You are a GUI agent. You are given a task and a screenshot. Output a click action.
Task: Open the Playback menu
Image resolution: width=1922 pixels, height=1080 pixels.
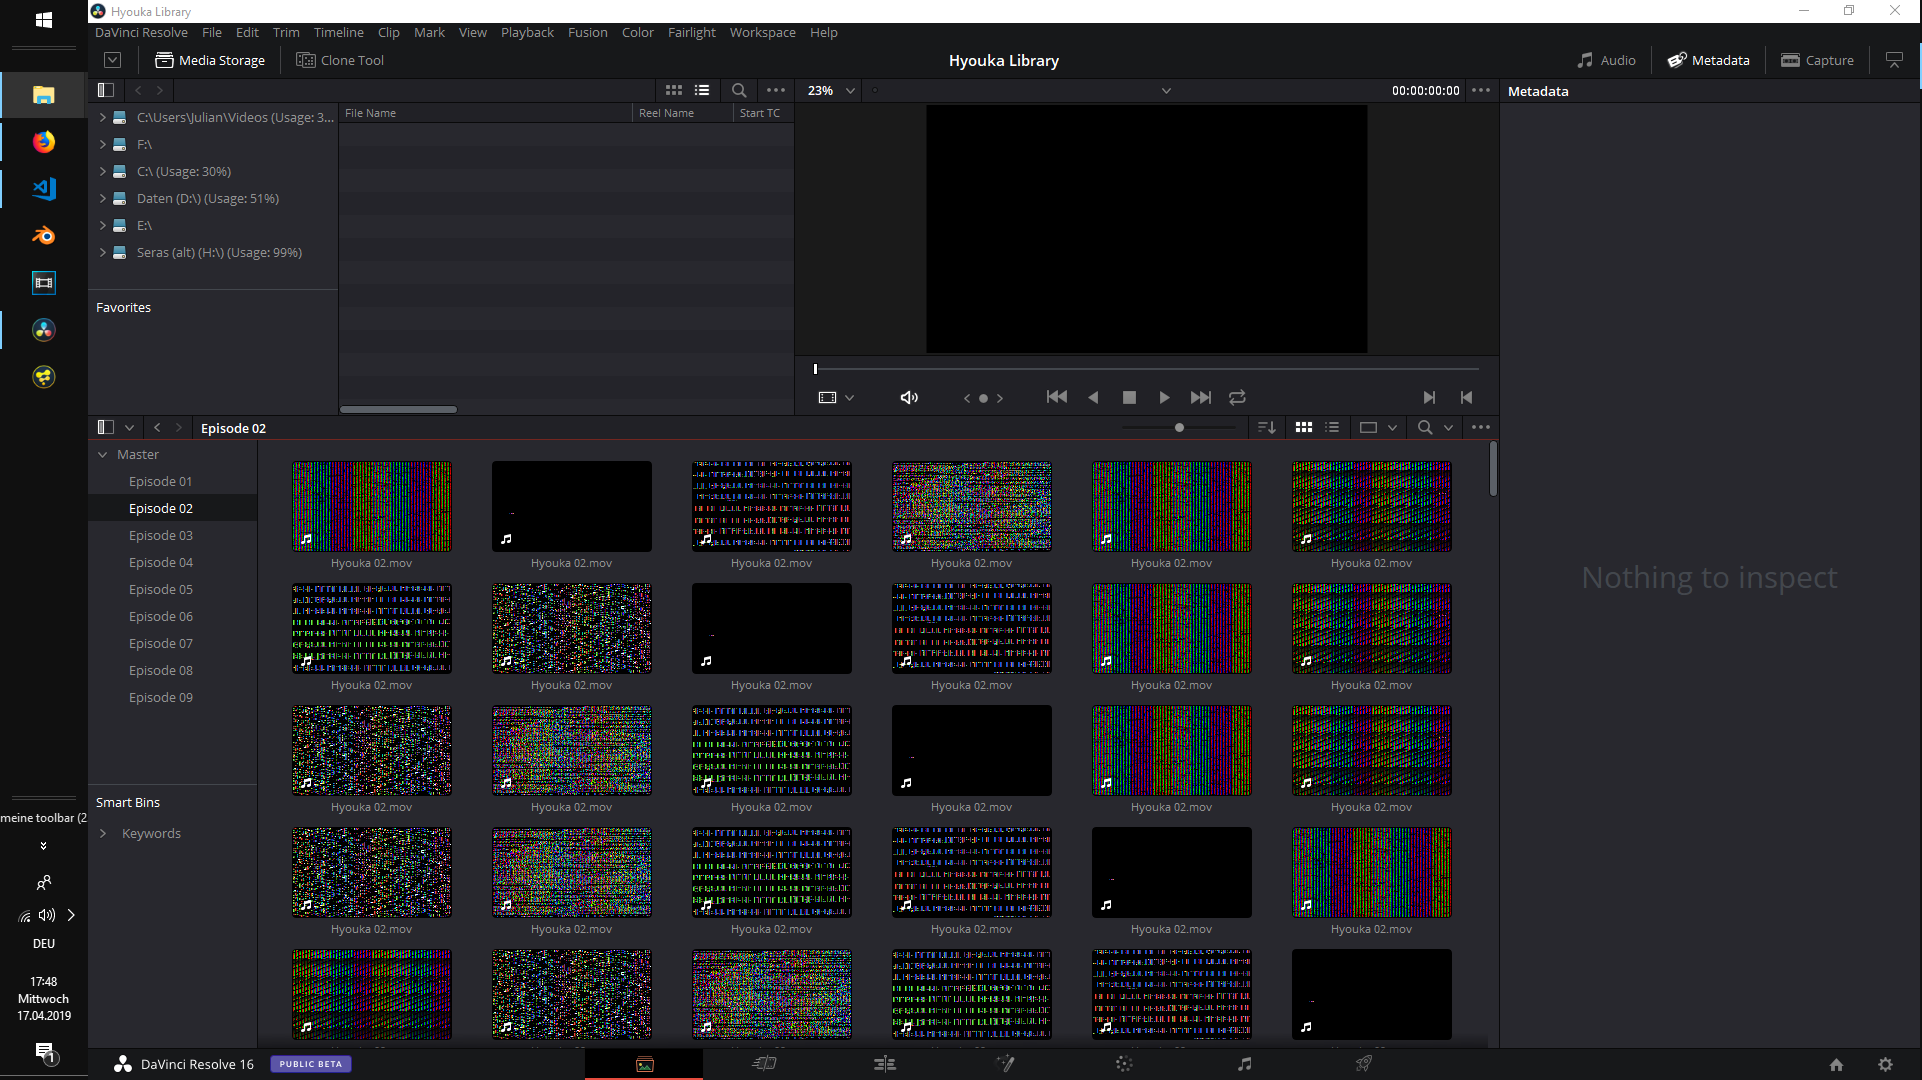point(527,32)
